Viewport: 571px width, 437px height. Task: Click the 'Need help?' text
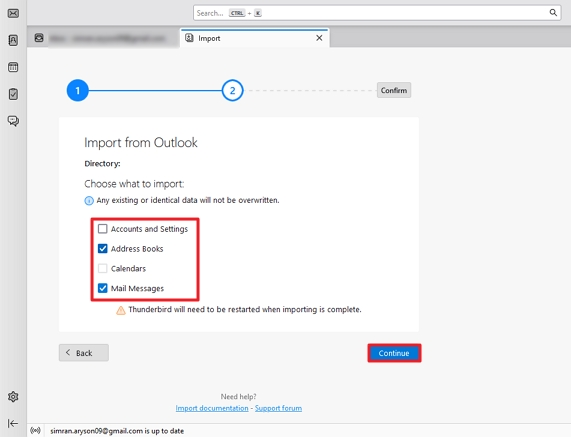239,396
